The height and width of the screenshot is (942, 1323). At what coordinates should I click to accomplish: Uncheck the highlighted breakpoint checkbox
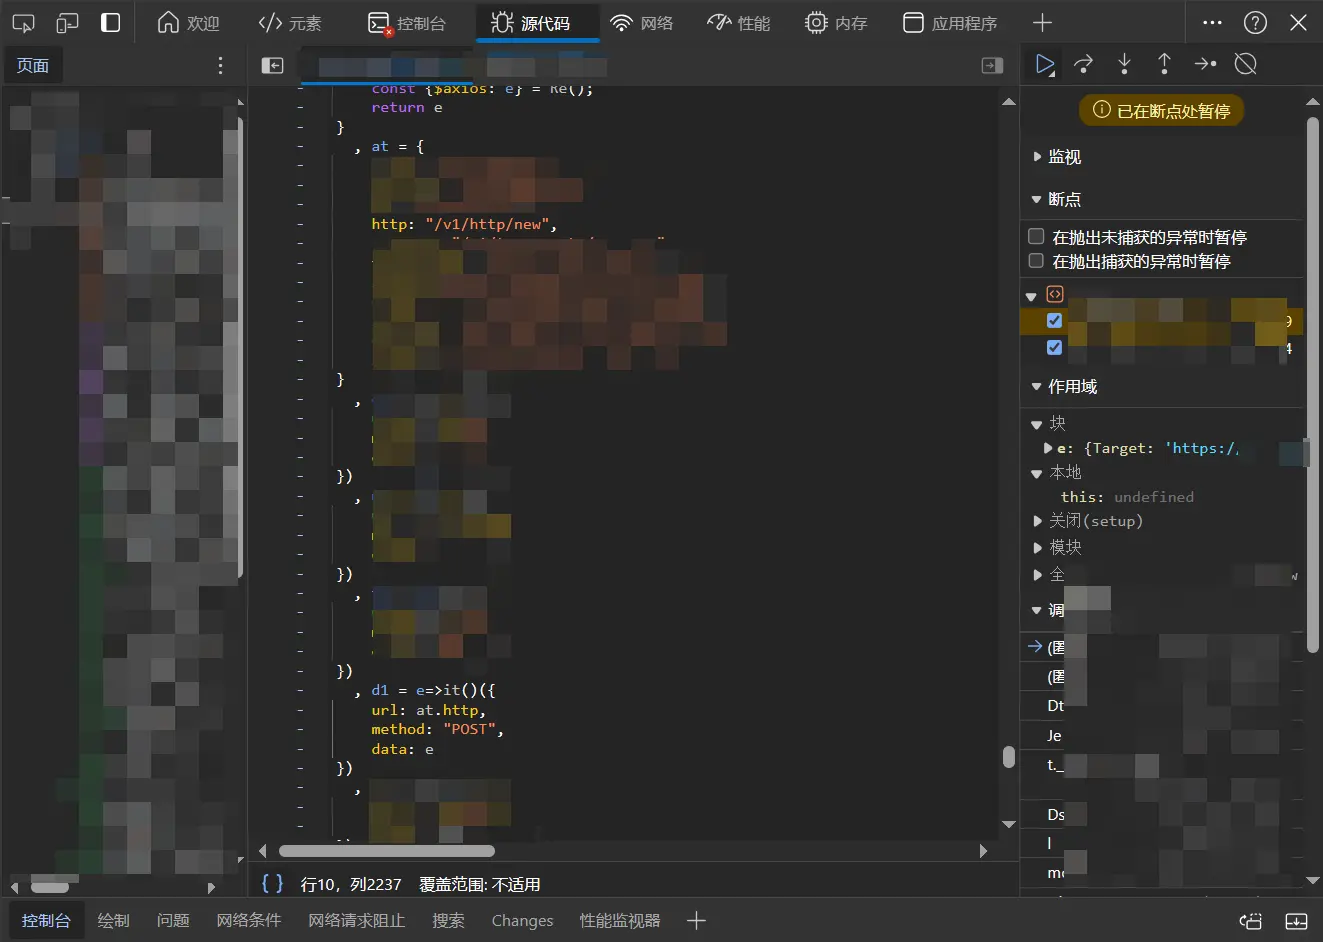click(x=1054, y=321)
